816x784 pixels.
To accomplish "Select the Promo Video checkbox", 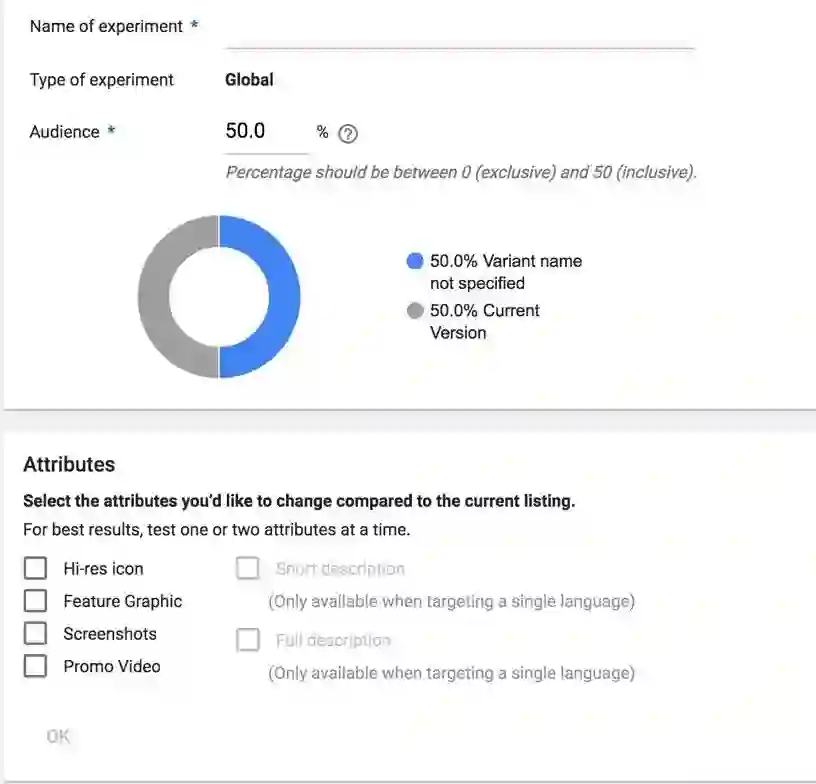I will coord(35,666).
